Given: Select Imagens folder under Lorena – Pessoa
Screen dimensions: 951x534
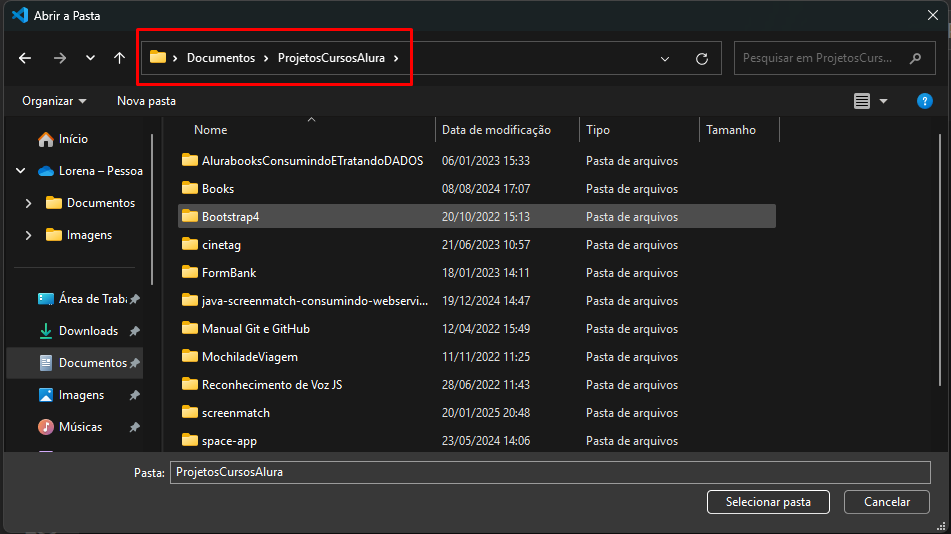Looking at the screenshot, I should (89, 235).
